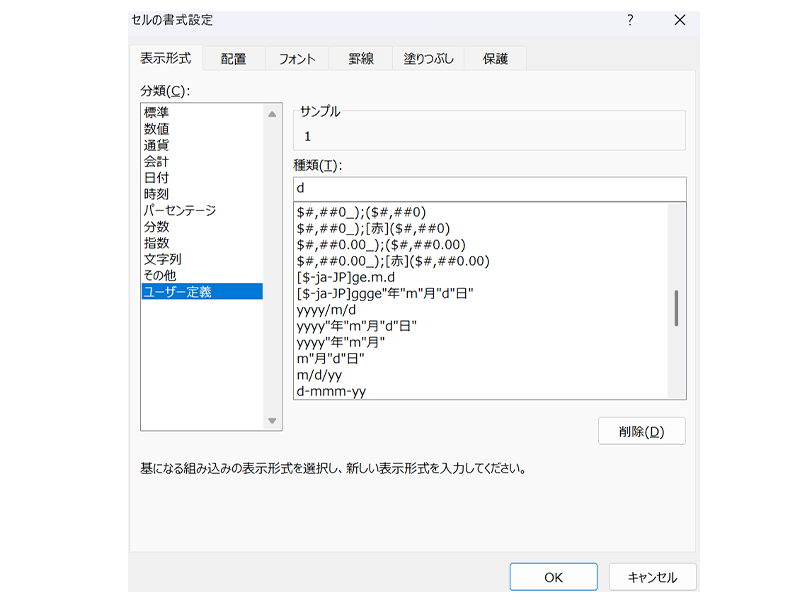Click the help question mark icon
This screenshot has height=602, width=800.
[630, 20]
